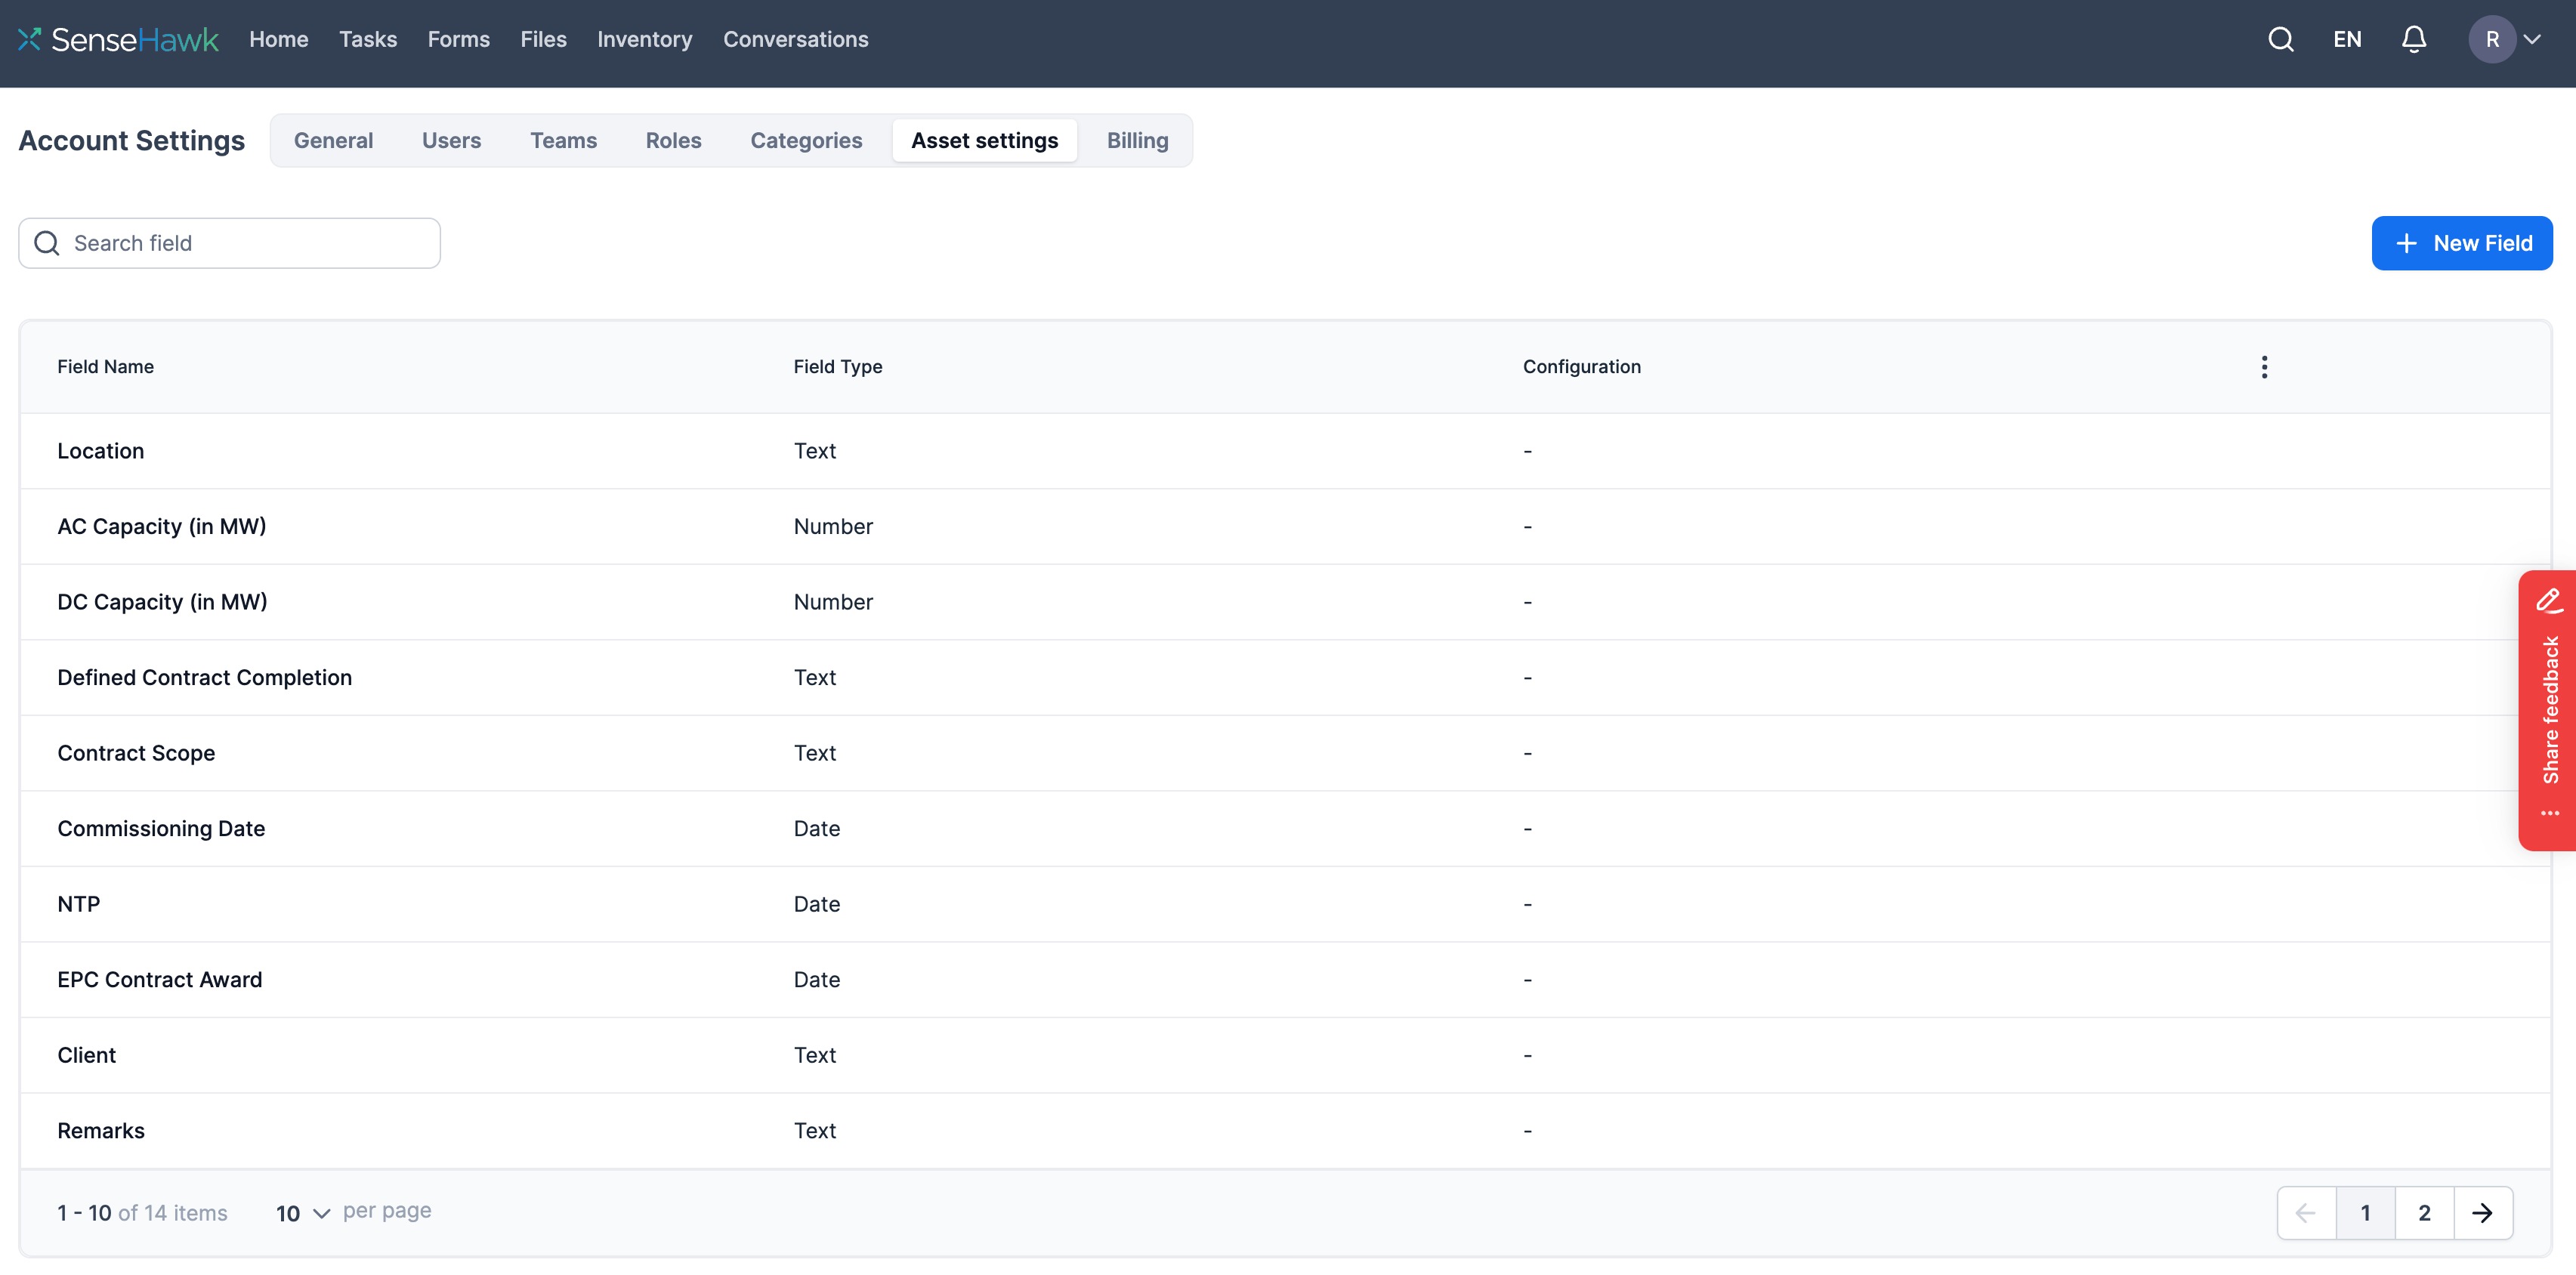This screenshot has height=1275, width=2576.
Task: Open the notifications bell
Action: [2413, 39]
